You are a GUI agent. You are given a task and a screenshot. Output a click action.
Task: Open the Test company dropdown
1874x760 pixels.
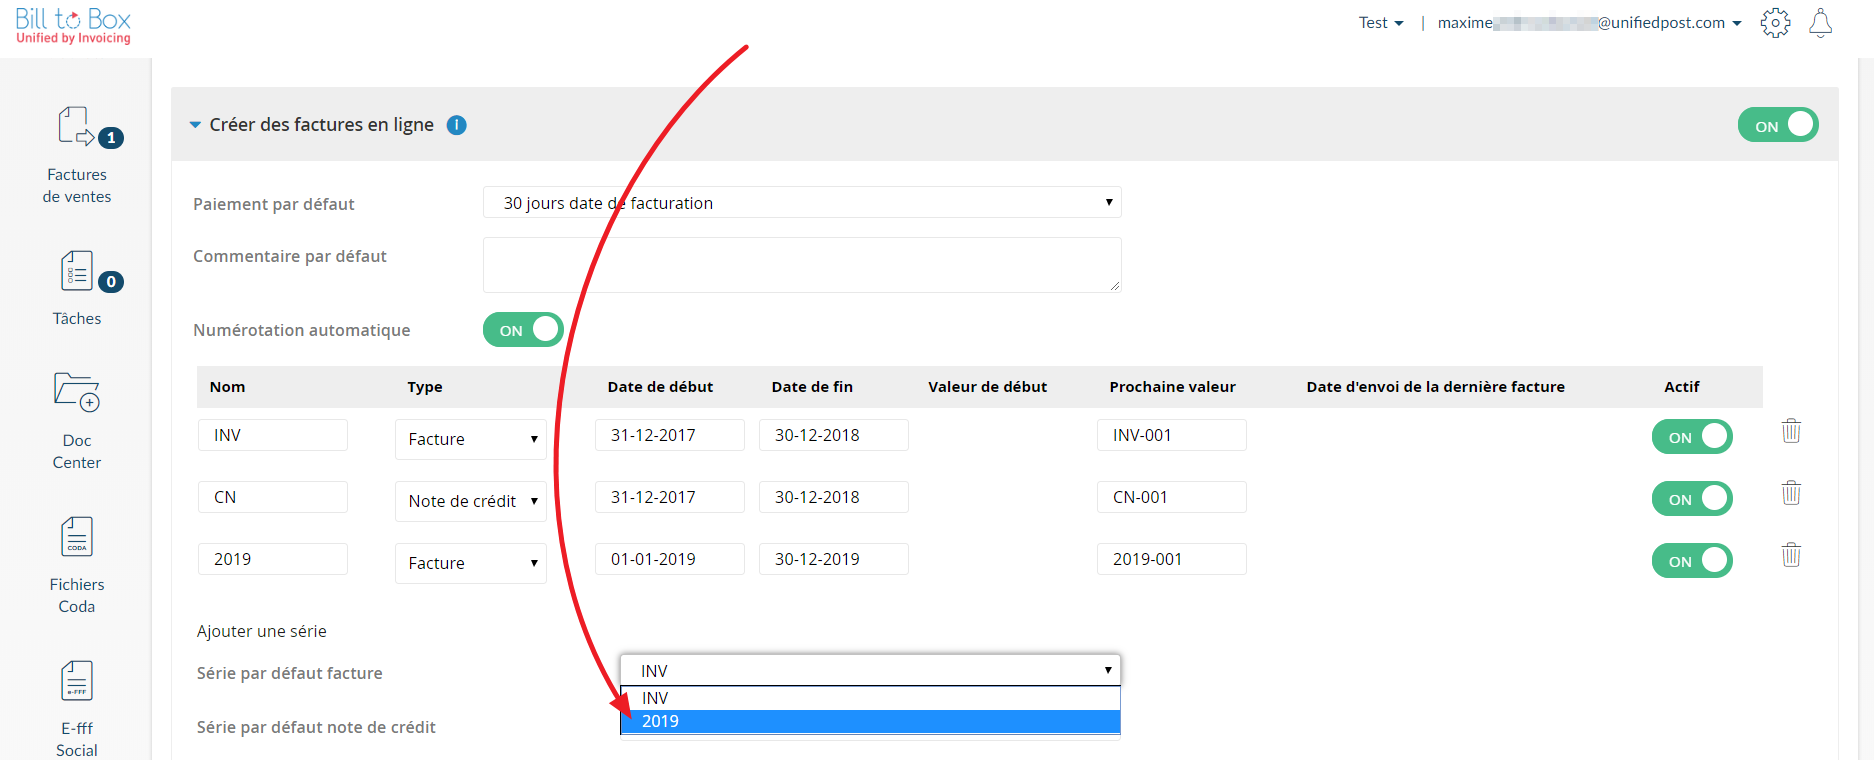pyautogui.click(x=1381, y=23)
